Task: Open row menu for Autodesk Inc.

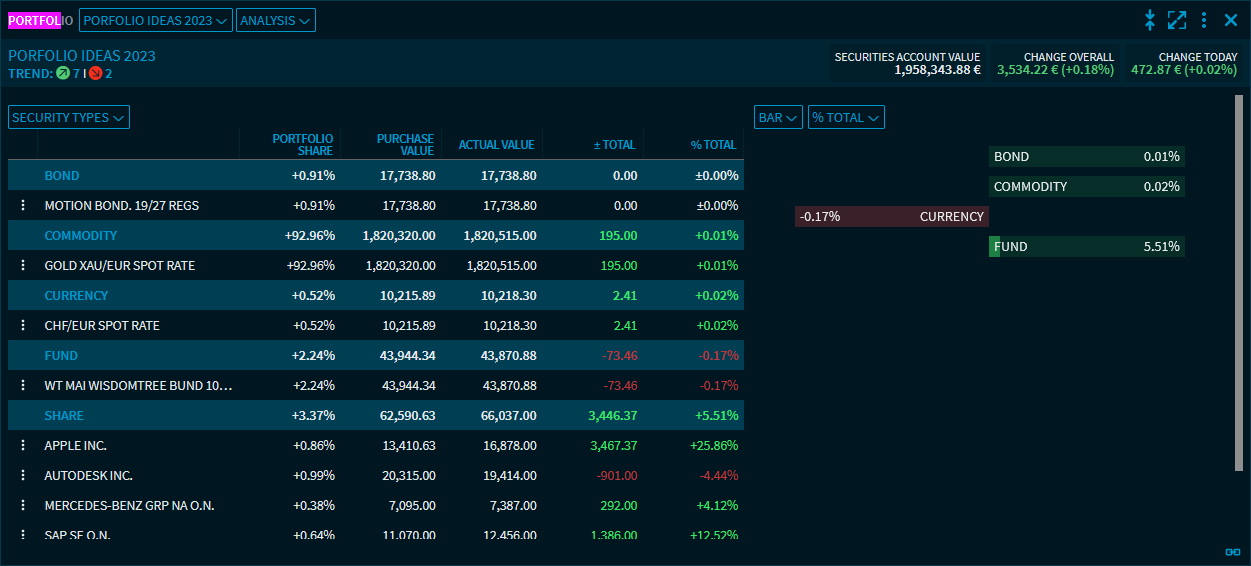Action: pyautogui.click(x=22, y=475)
